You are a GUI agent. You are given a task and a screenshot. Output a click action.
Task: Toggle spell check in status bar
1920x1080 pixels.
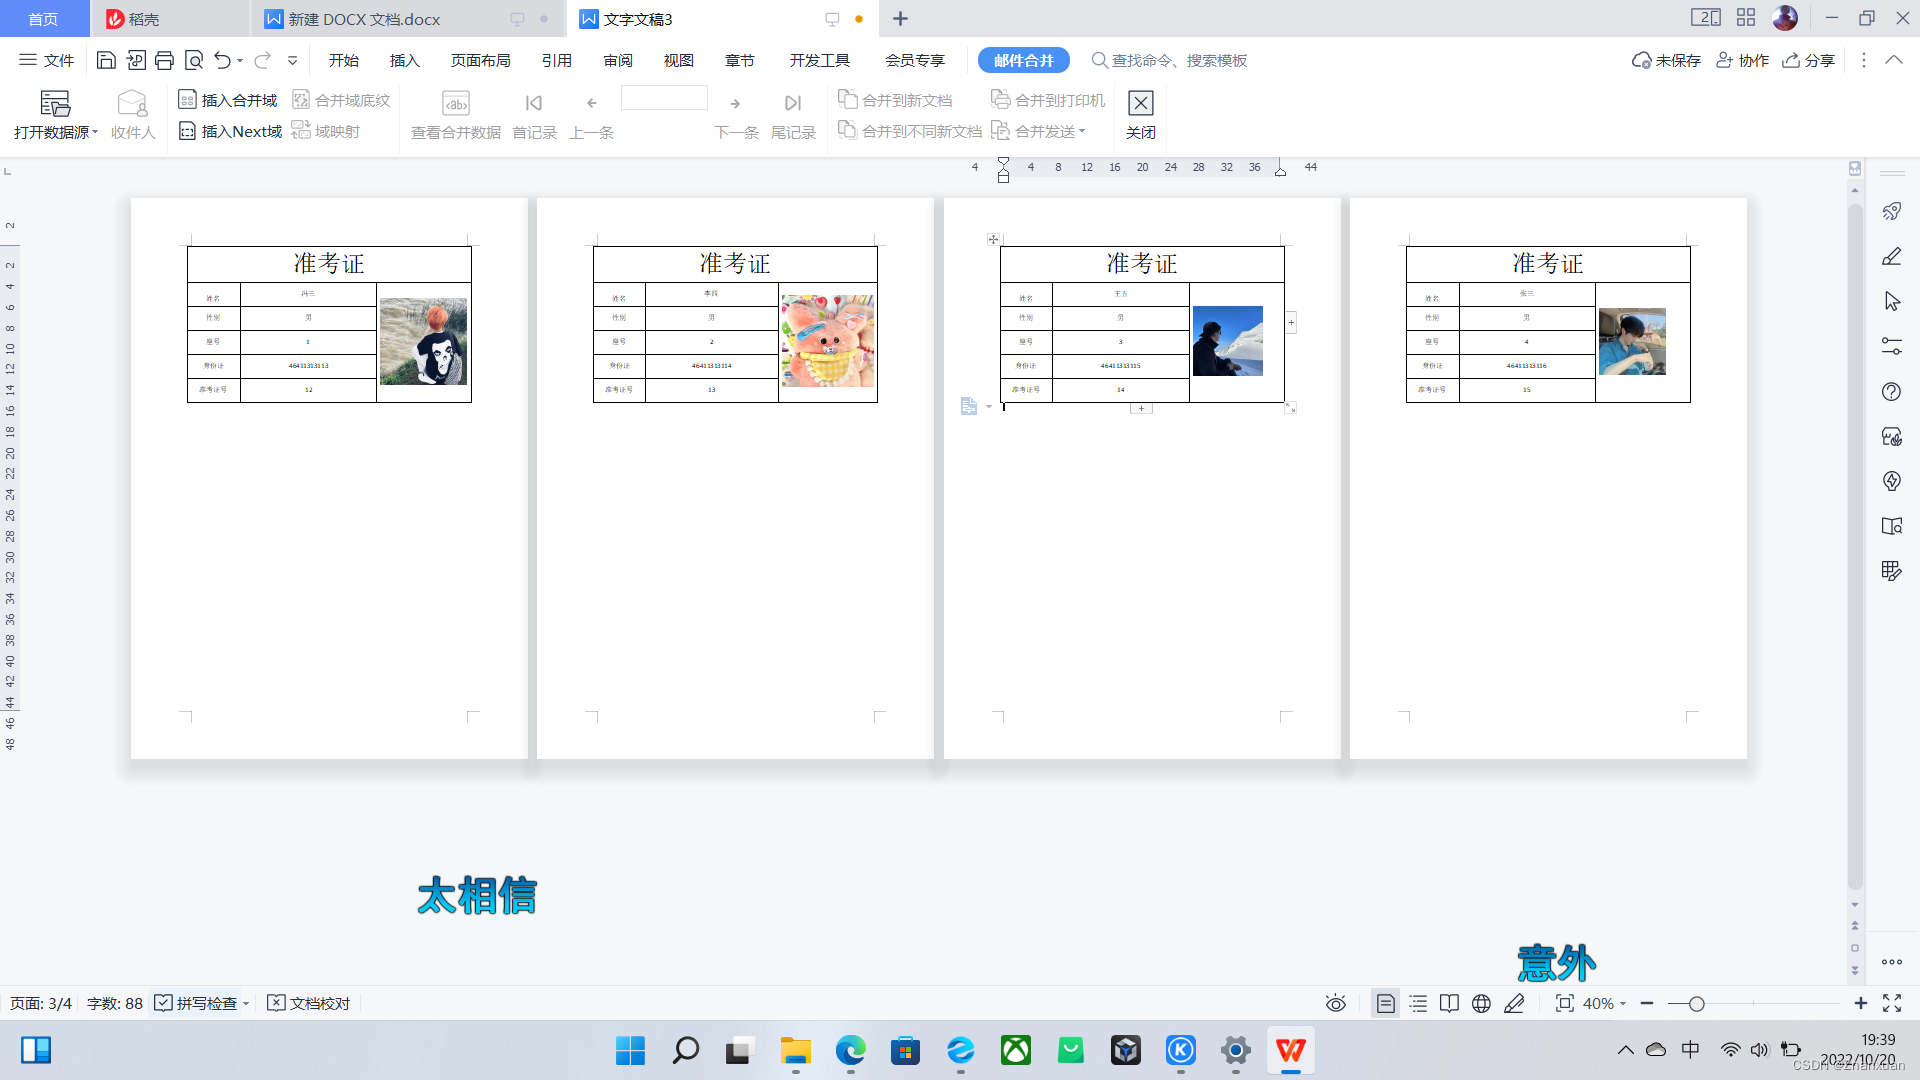[197, 1003]
